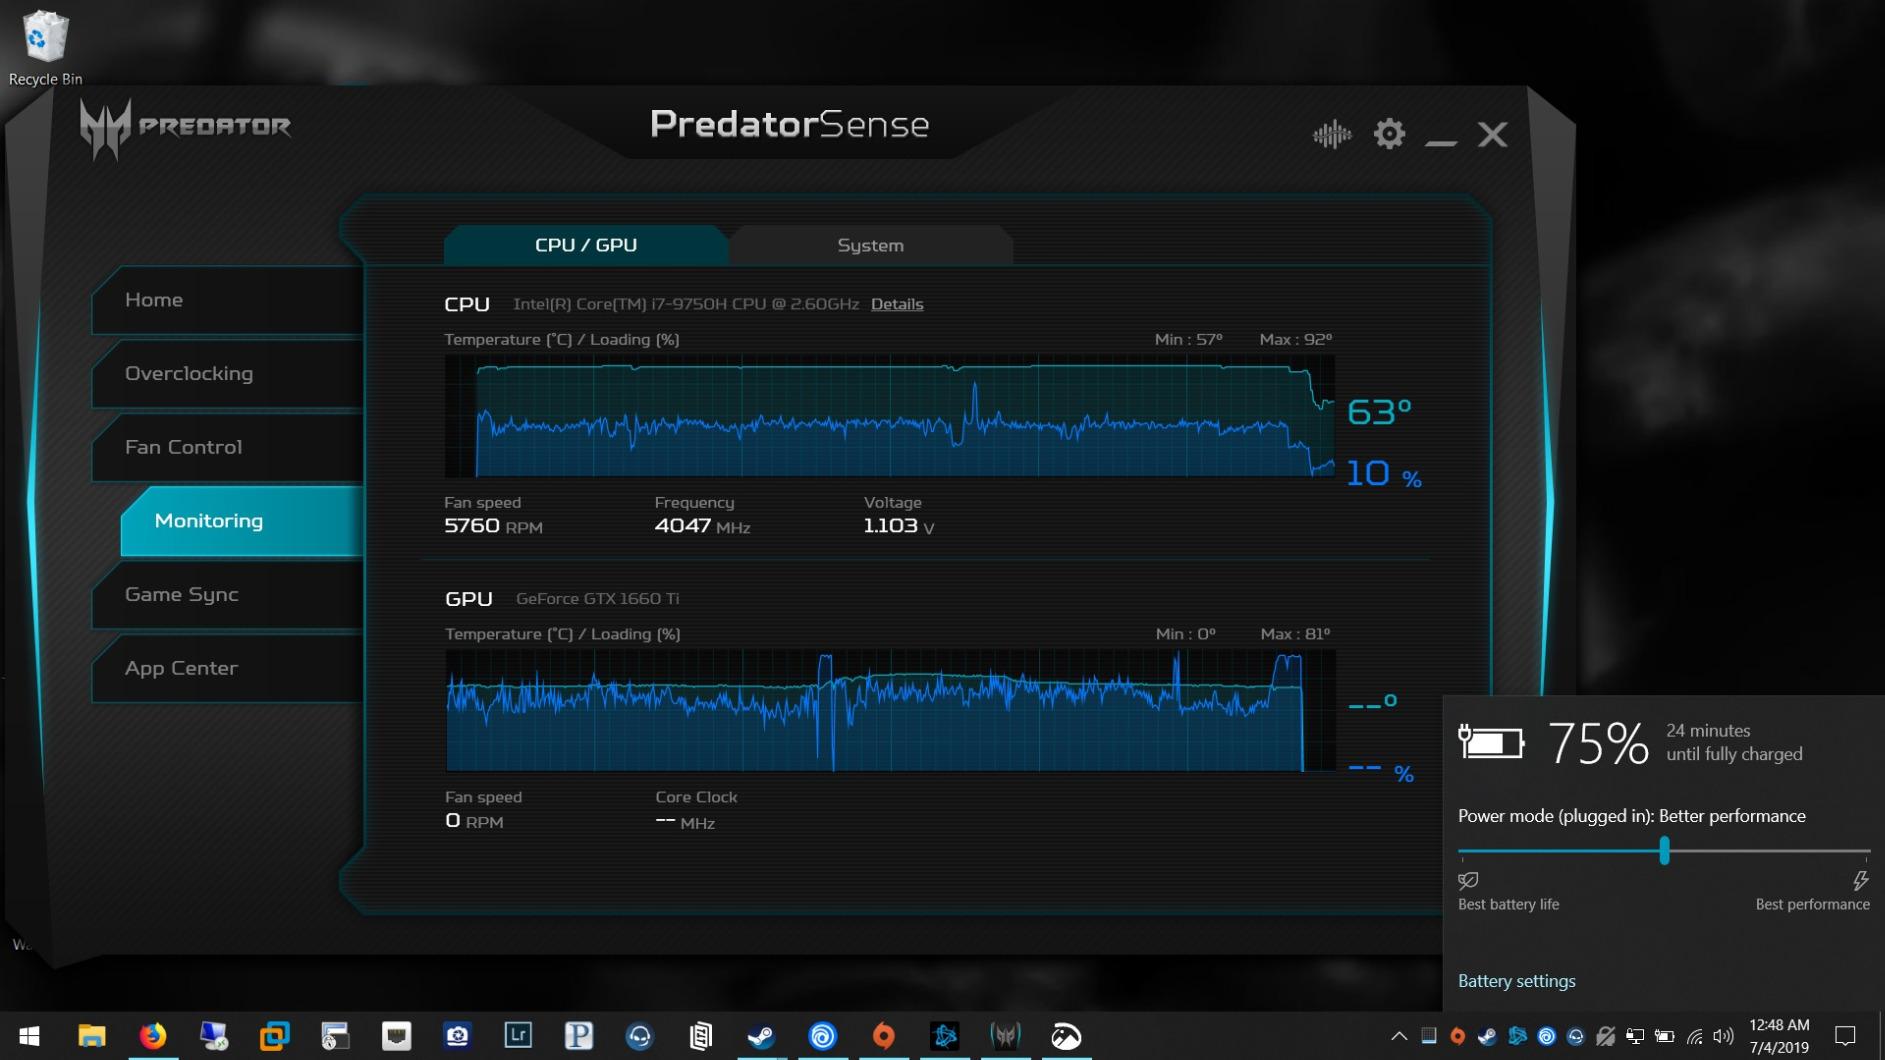Image resolution: width=1885 pixels, height=1060 pixels.
Task: Click the GeForce GTX 1660 Ti label
Action: (x=597, y=598)
